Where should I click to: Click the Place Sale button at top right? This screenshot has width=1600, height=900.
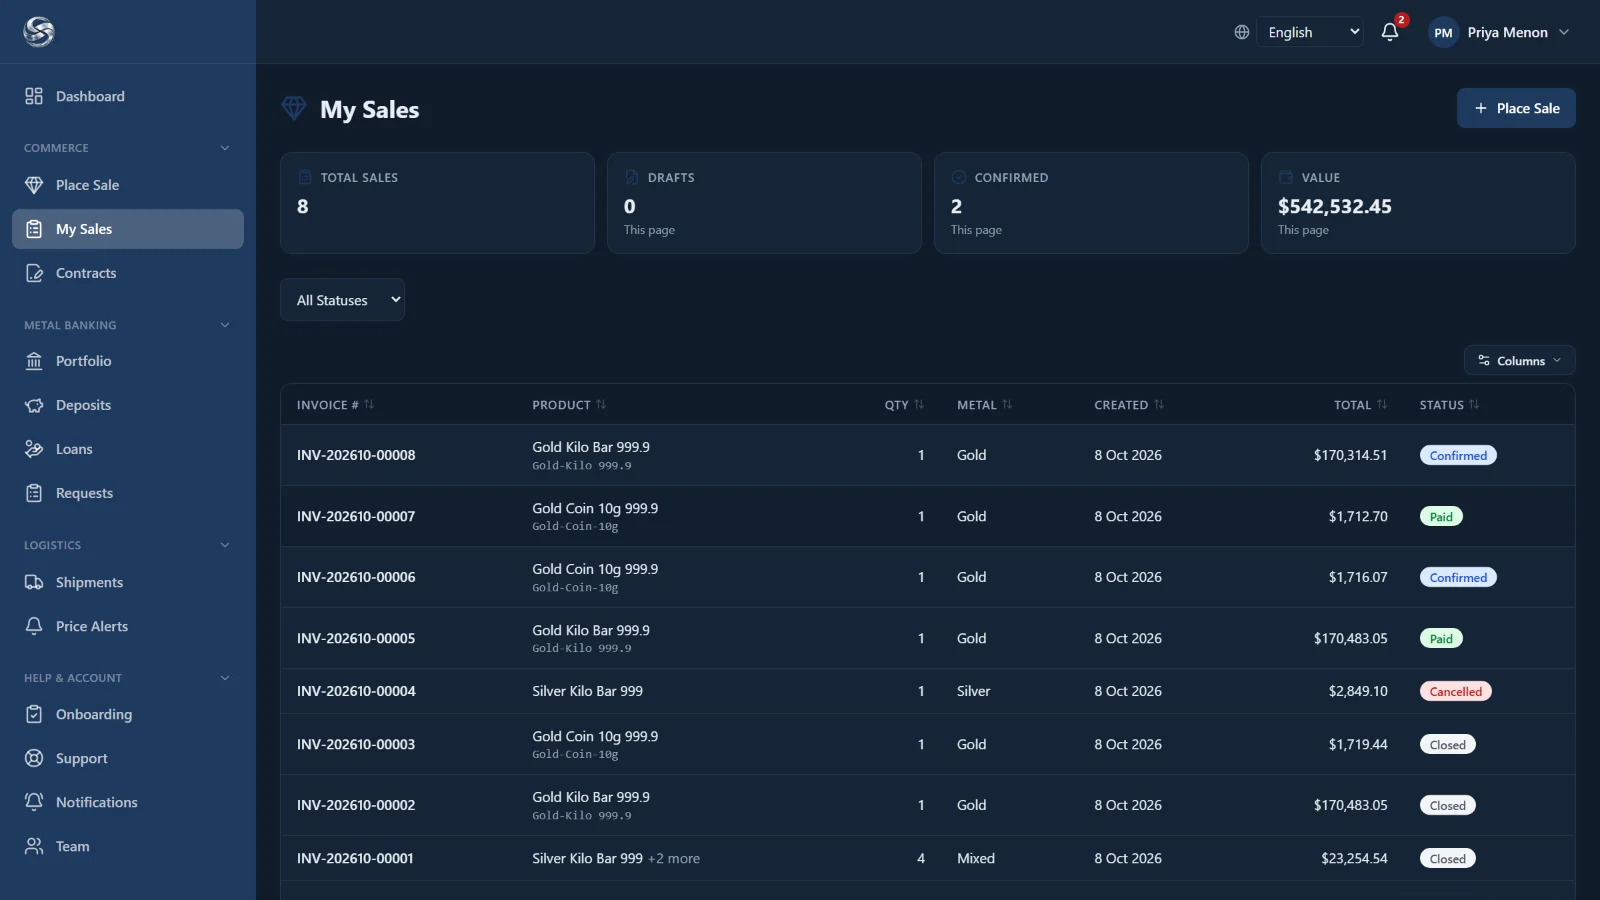pyautogui.click(x=1516, y=108)
